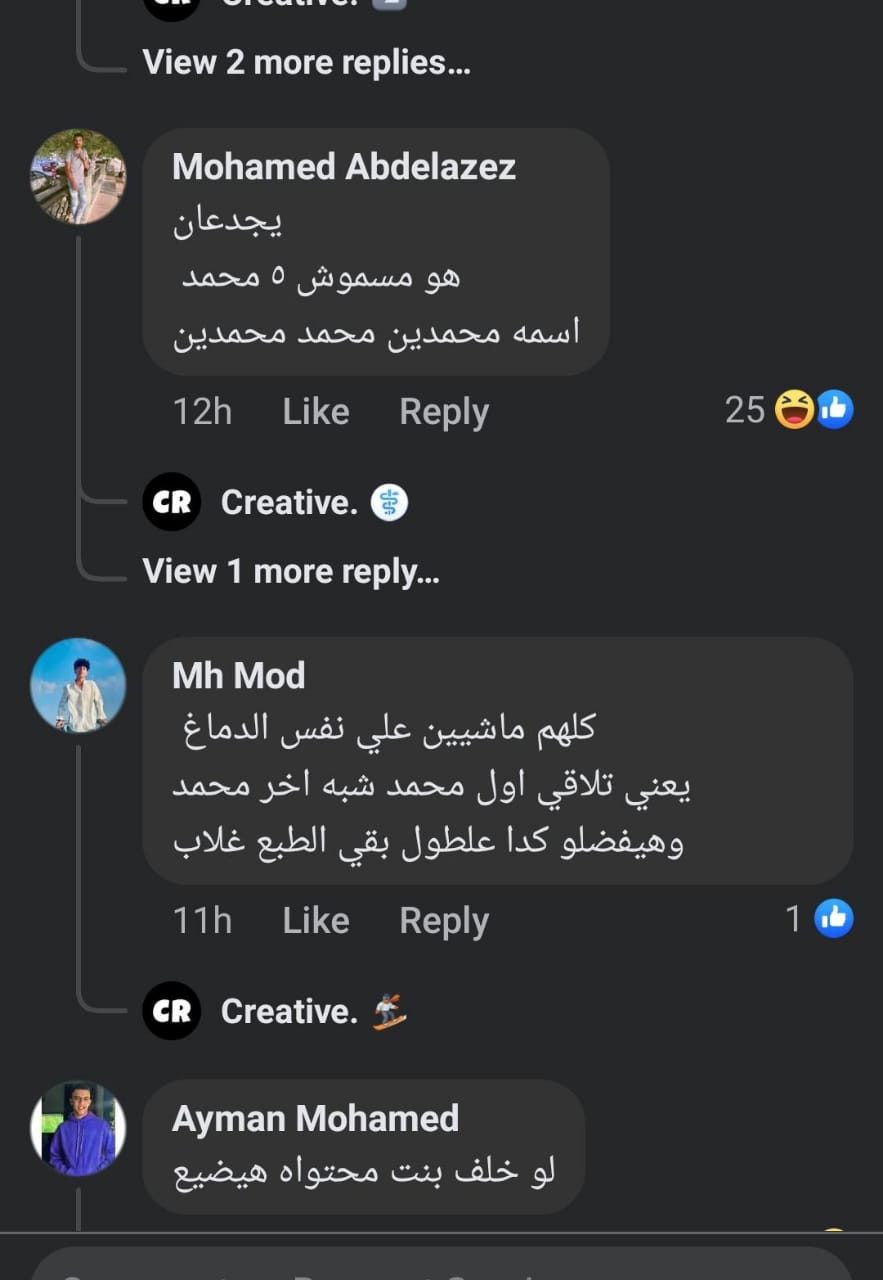View the 25 reactions count
Viewport: 883px width, 1280px height.
[745, 410]
